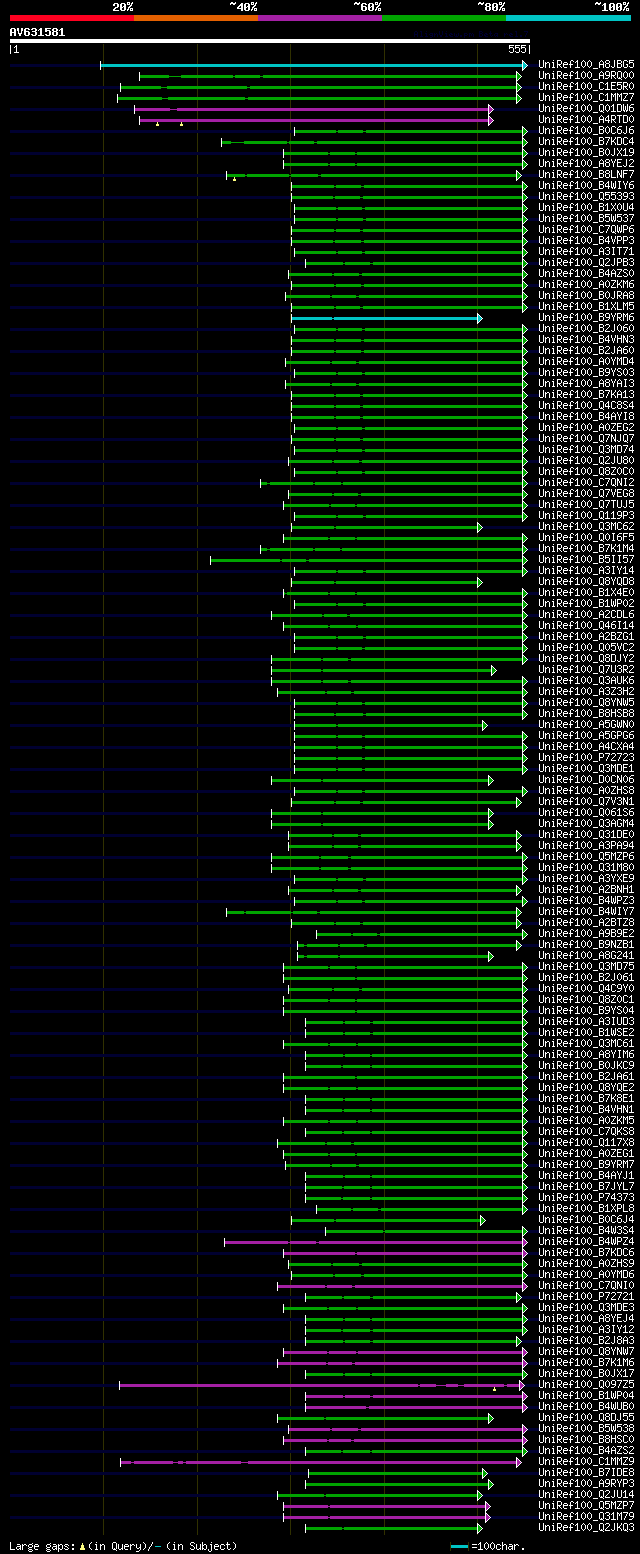The width and height of the screenshot is (640, 1554).
Task: Click the red ~20% identity legend segment
Action: pyautogui.click(x=72, y=18)
